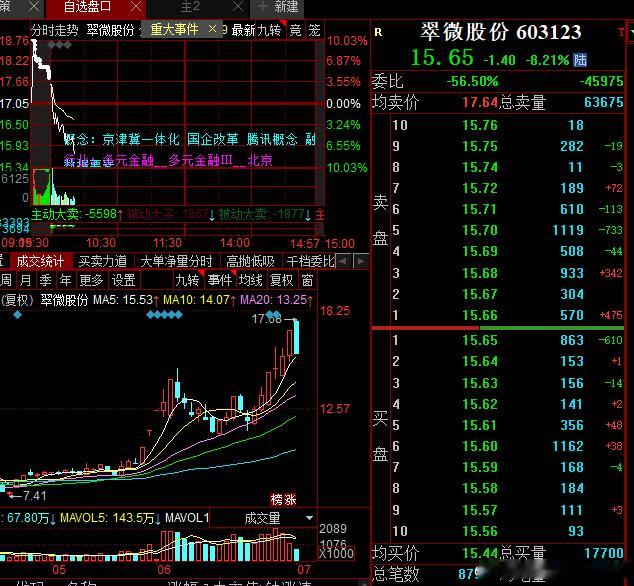Click the 重大事件 label
Image resolution: width=634 pixels, height=586 pixels.
pos(174,29)
